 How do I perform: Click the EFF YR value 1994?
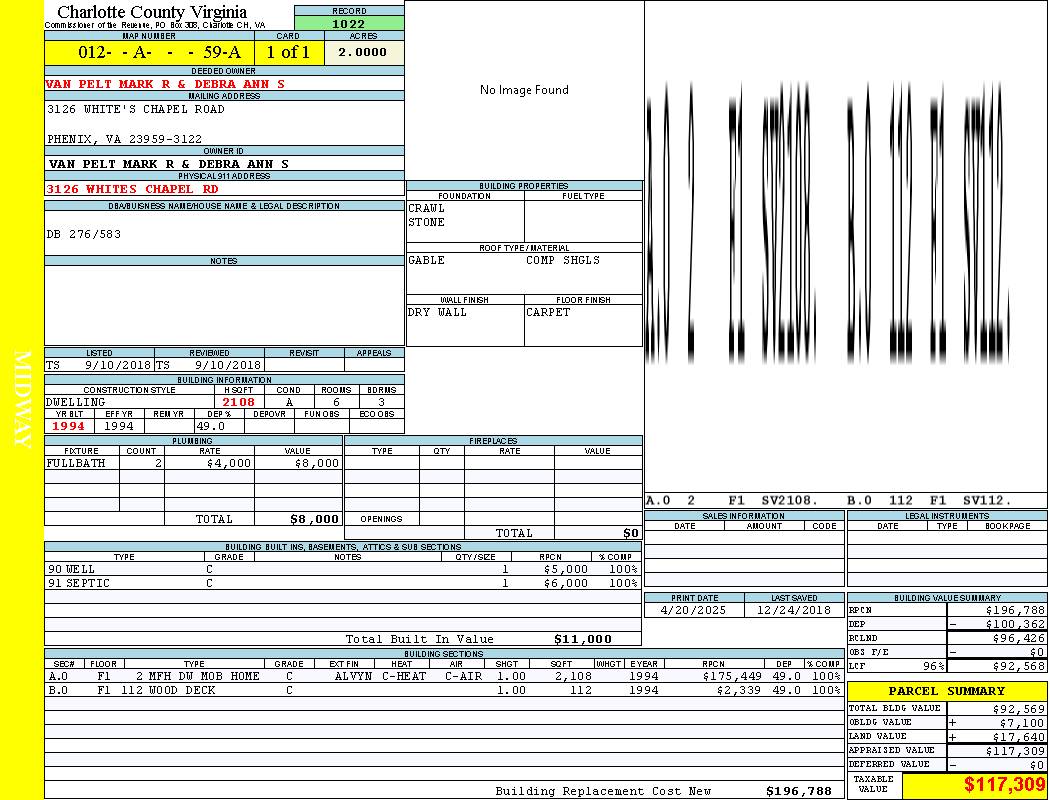coord(119,426)
